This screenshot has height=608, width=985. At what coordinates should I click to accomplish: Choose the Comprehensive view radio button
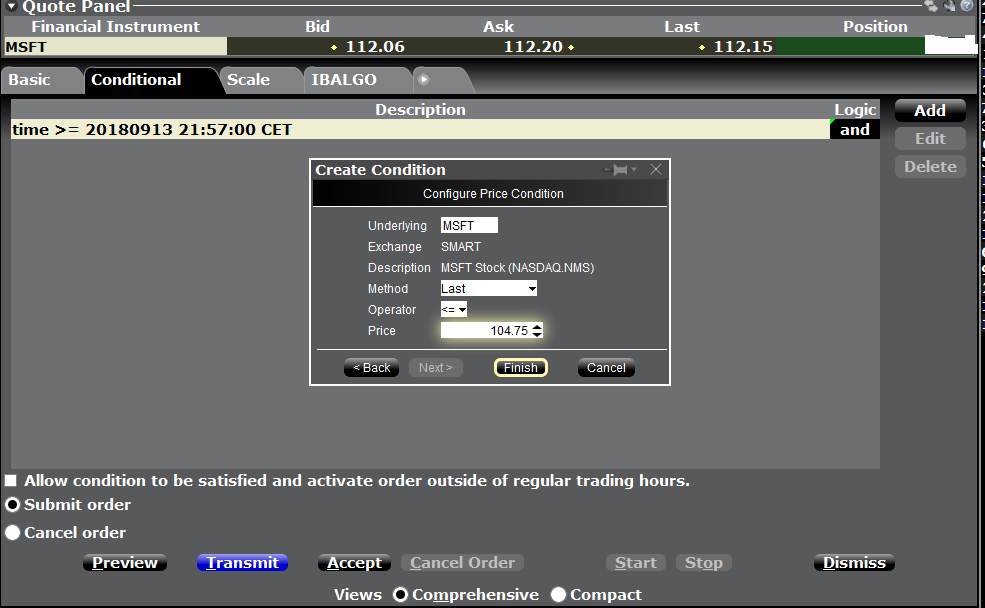click(x=400, y=595)
